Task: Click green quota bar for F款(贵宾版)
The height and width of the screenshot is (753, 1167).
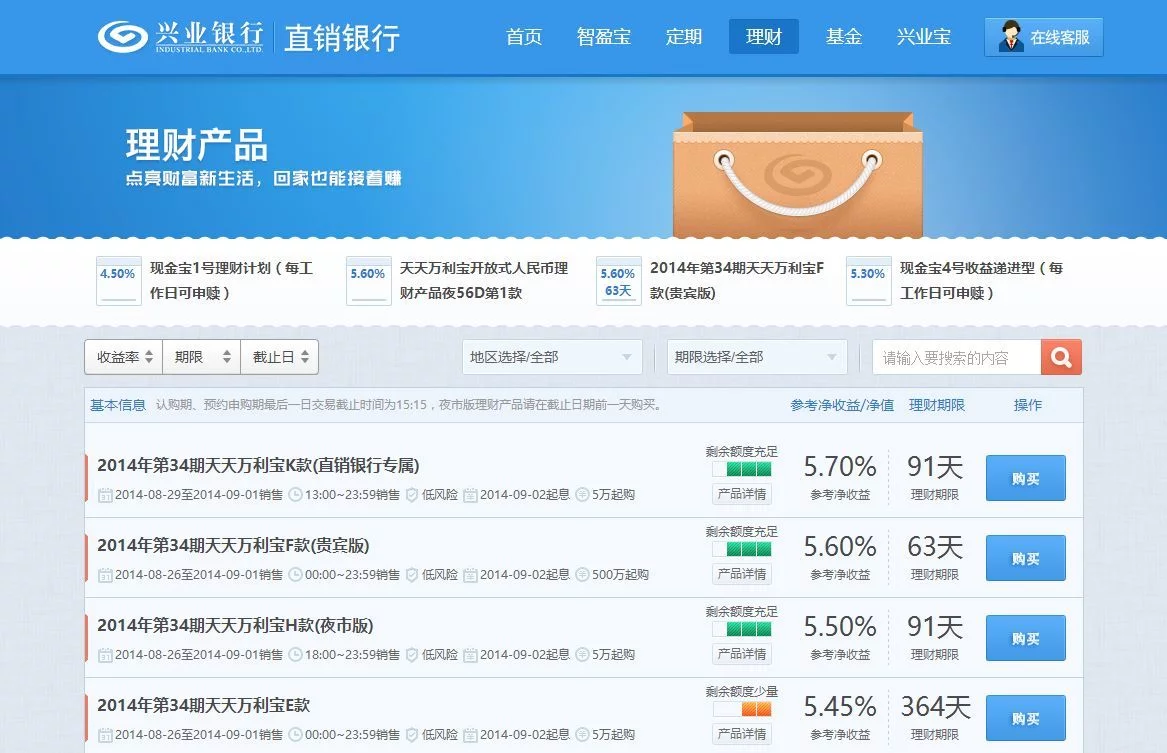Action: pyautogui.click(x=741, y=549)
